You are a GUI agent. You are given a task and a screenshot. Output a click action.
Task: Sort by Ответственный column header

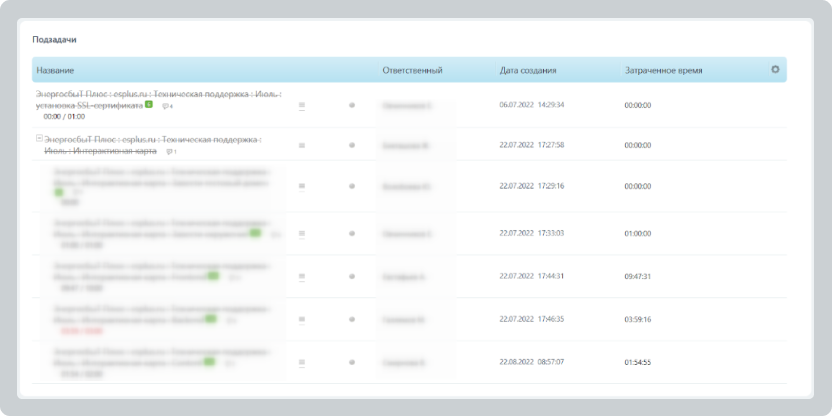tap(412, 71)
